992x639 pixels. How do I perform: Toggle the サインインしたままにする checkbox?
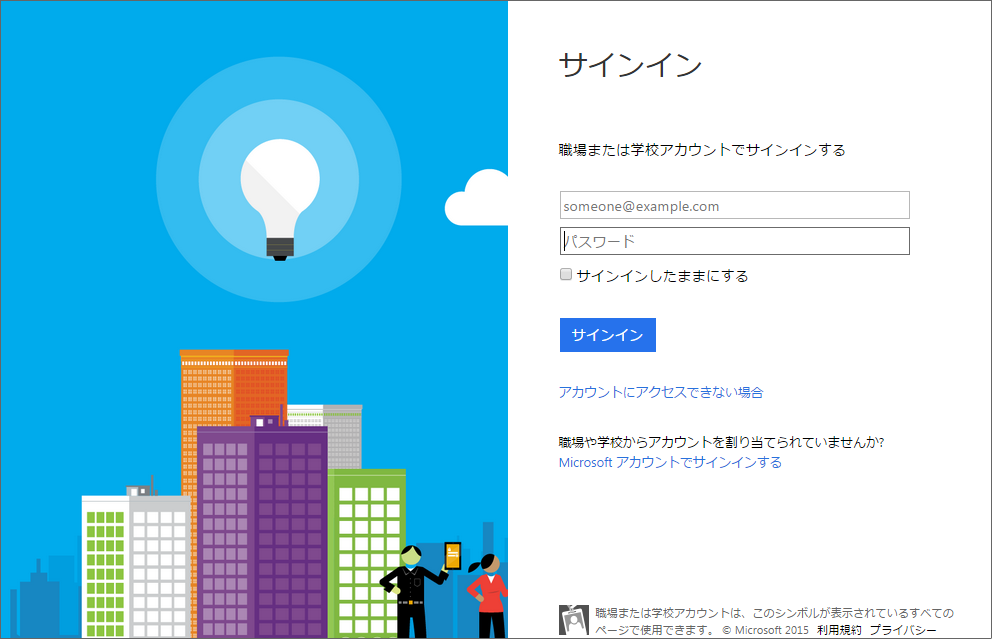tap(566, 274)
